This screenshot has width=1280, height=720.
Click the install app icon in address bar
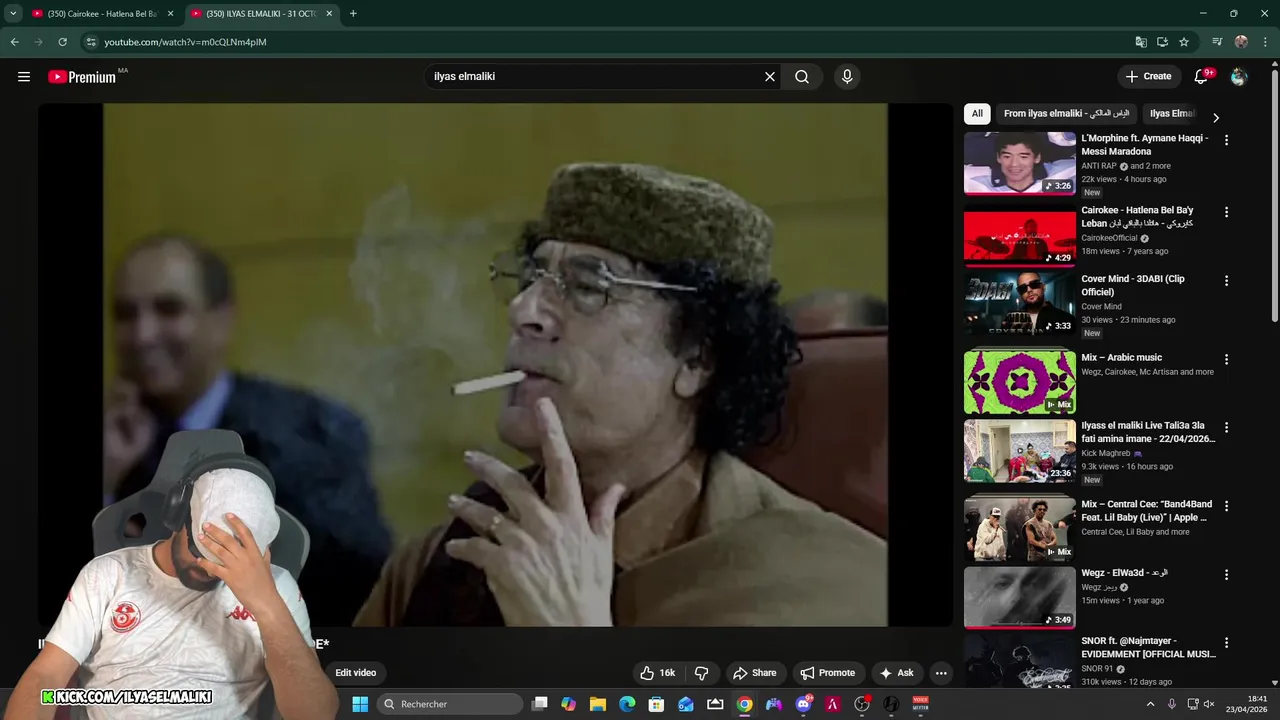coord(1162,42)
